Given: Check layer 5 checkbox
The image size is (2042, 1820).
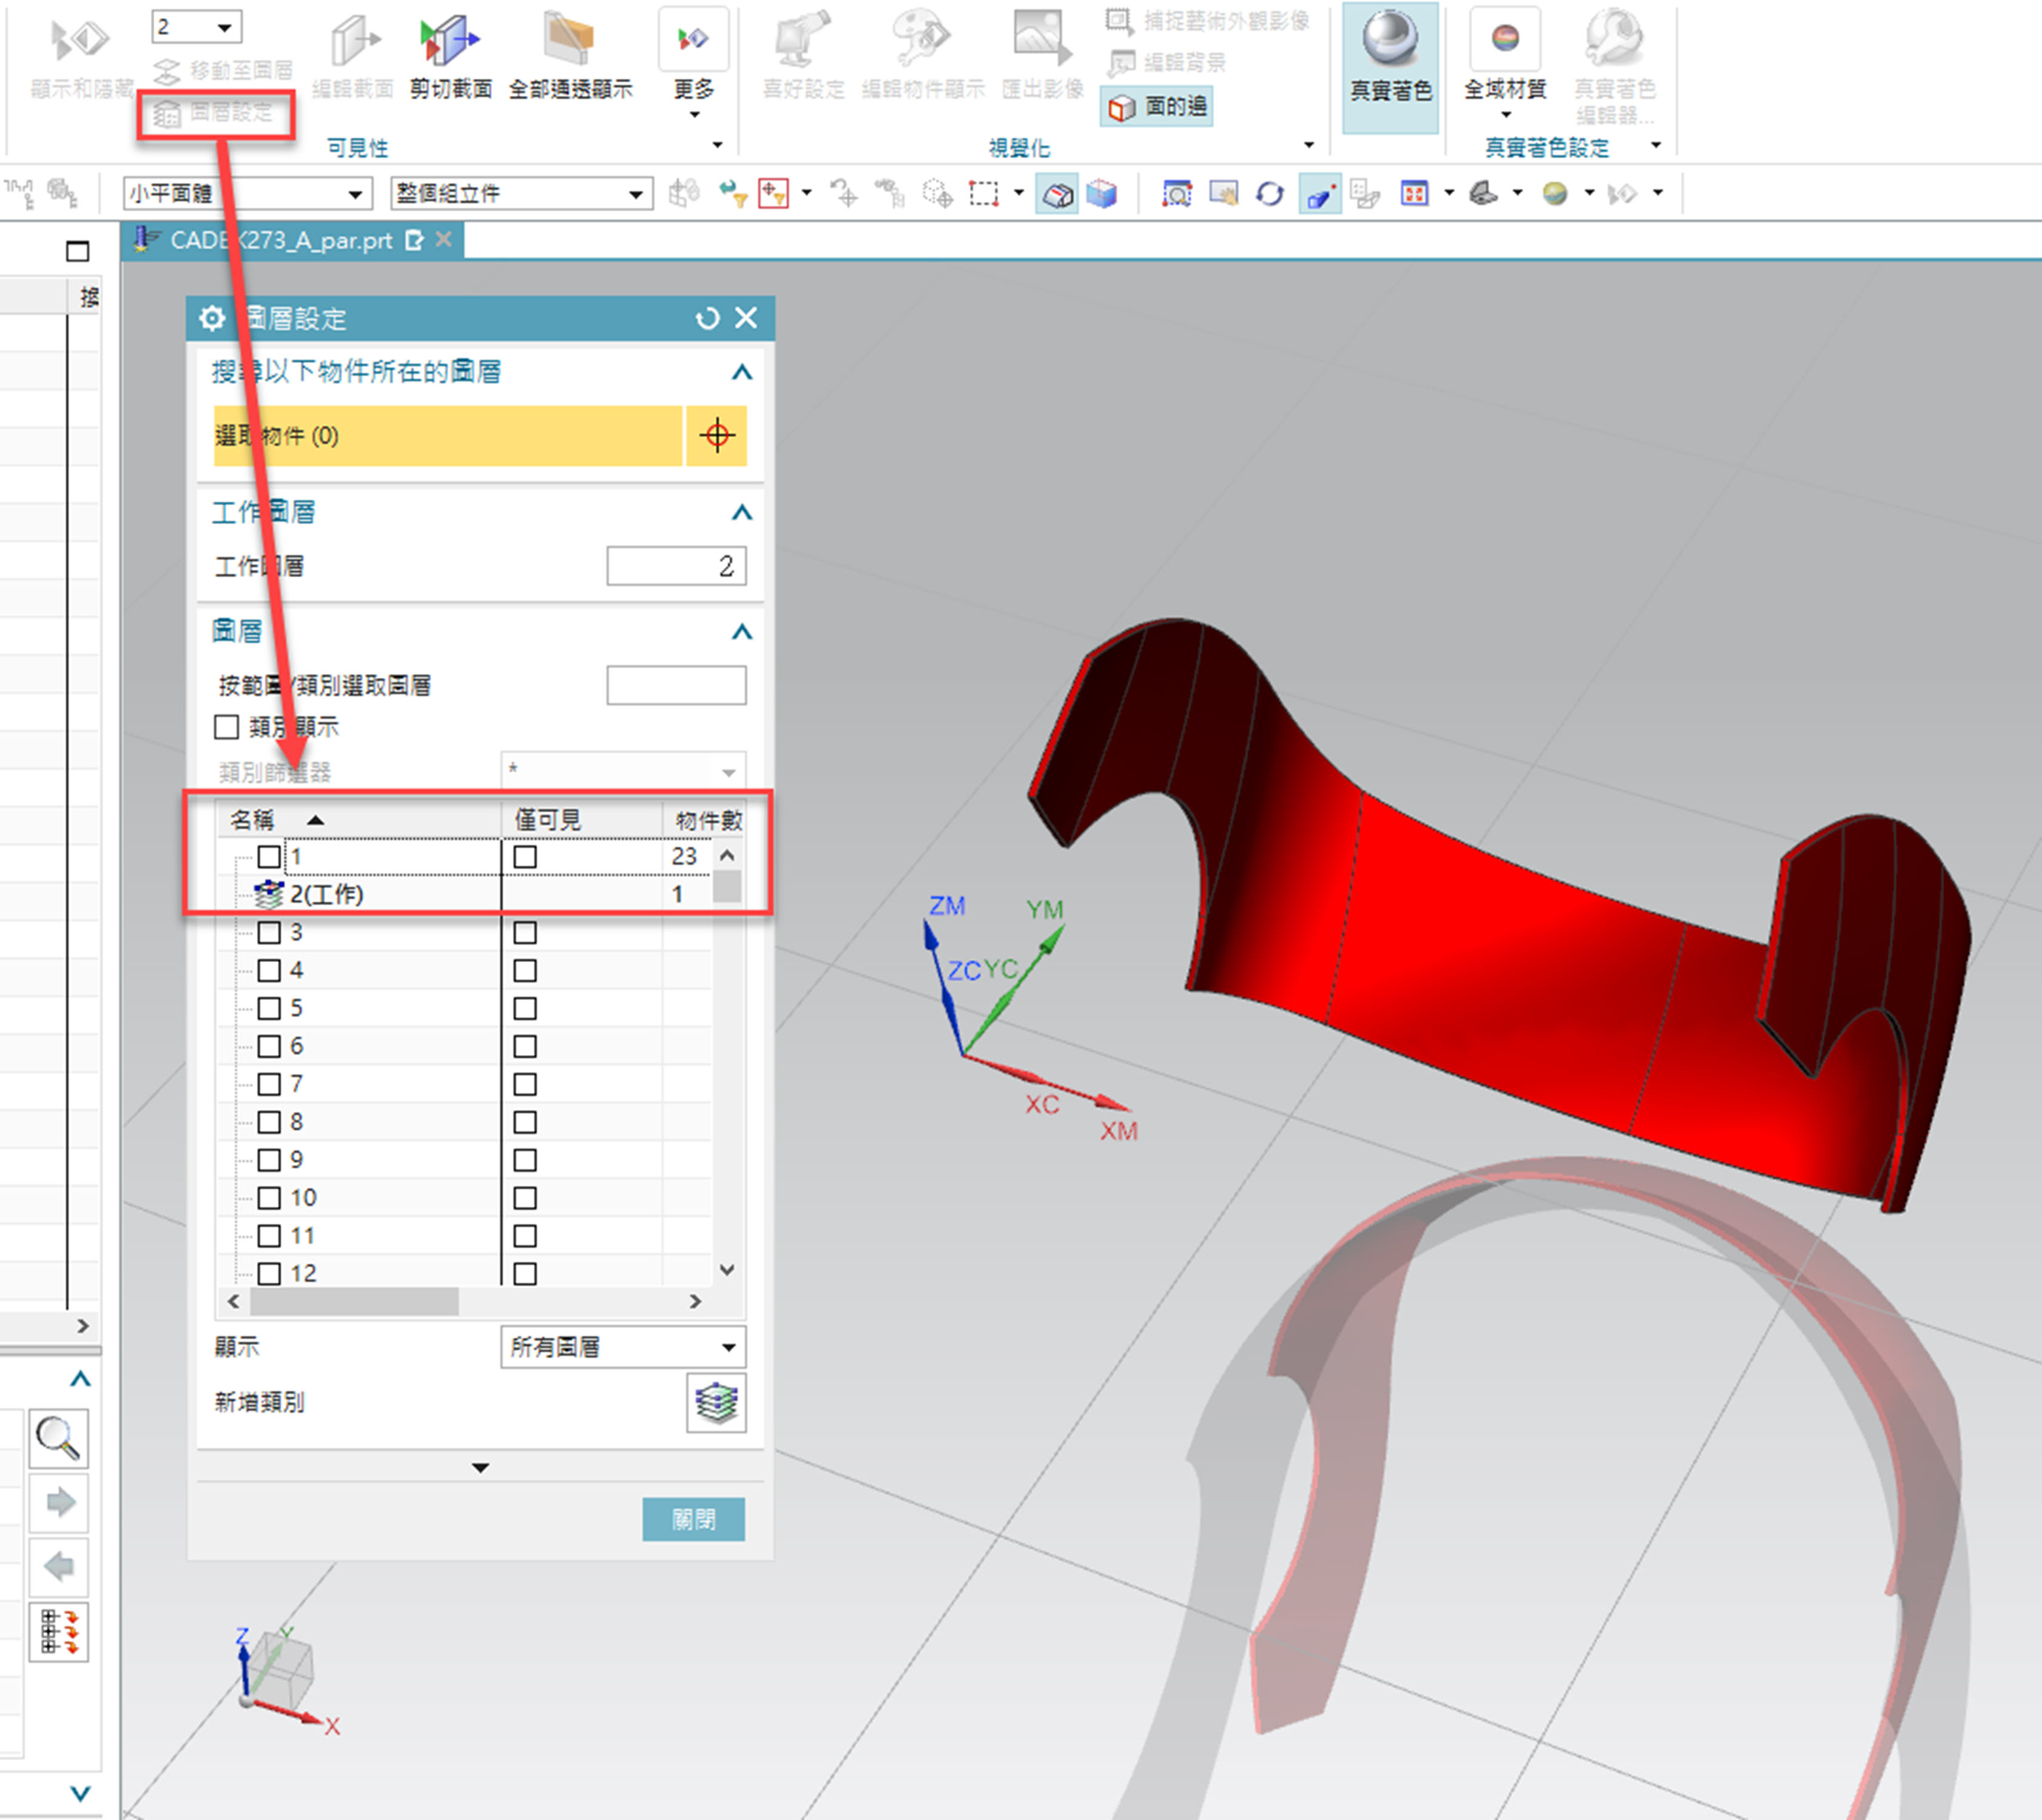Looking at the screenshot, I should (x=269, y=1008).
